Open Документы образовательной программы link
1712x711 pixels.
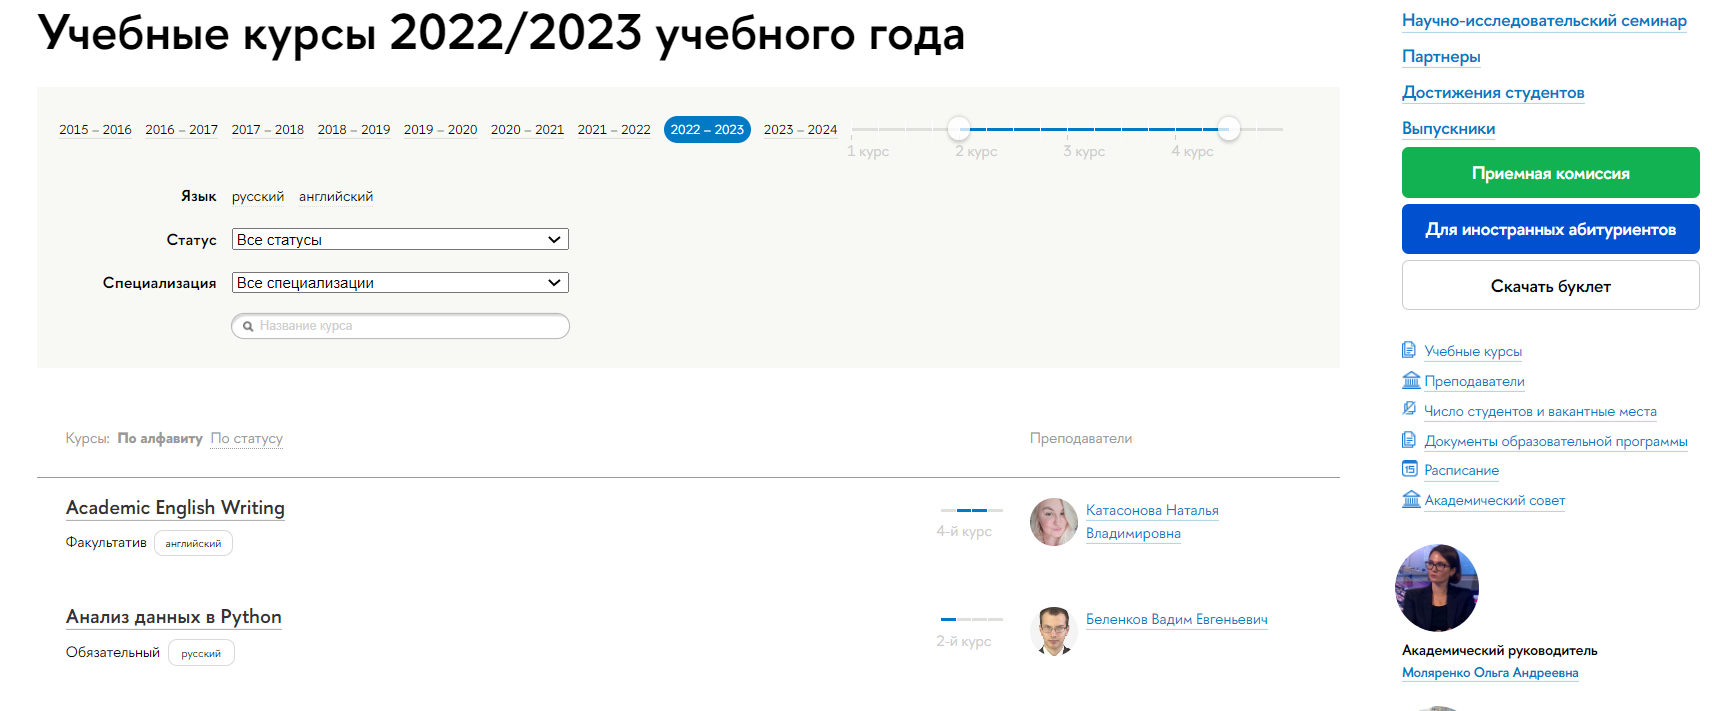[x=1556, y=441]
